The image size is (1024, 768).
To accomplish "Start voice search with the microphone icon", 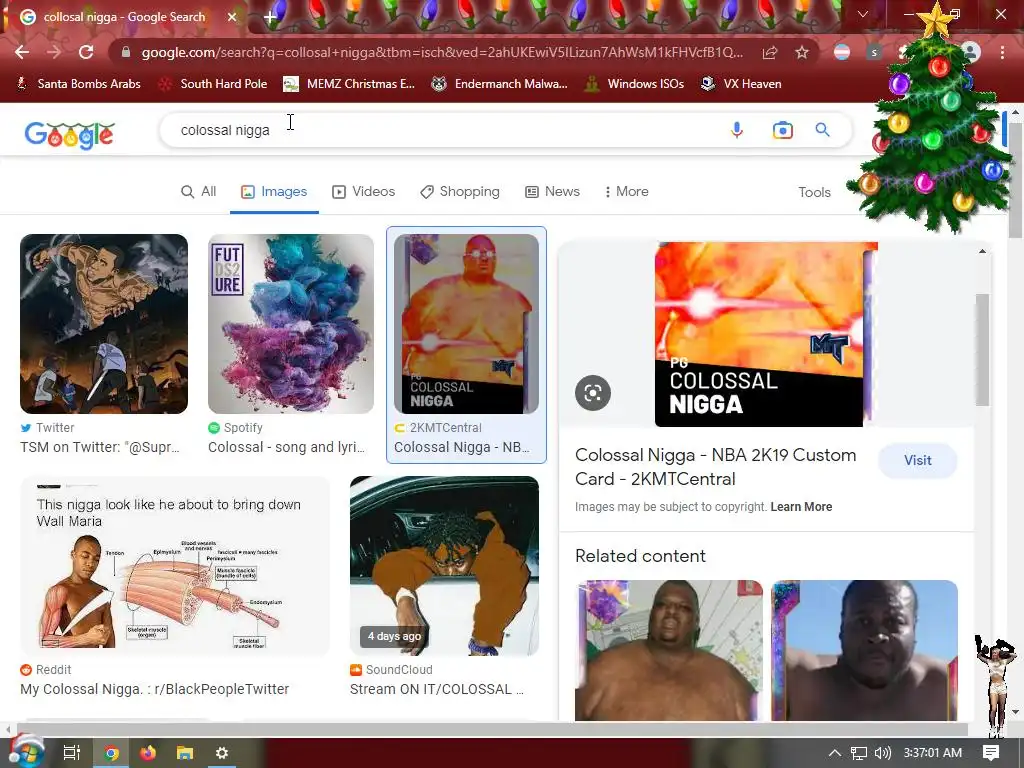I will (737, 130).
